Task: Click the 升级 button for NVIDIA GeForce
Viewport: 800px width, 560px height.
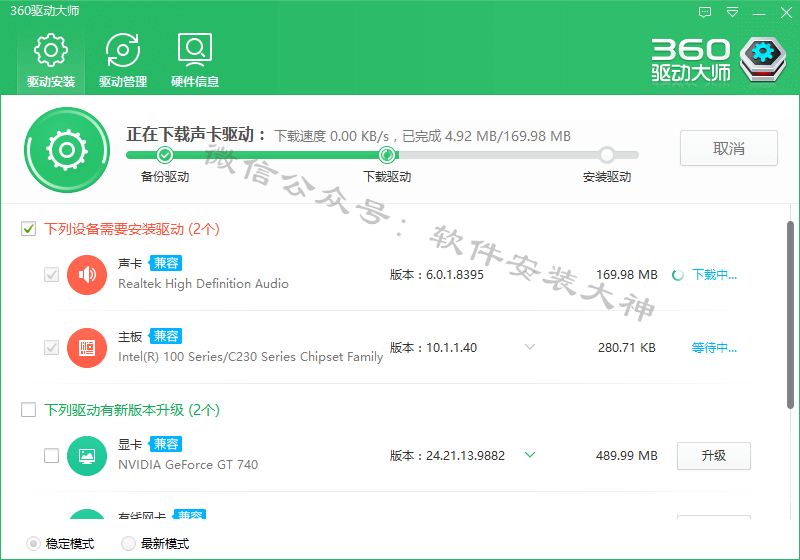Action: coord(714,455)
